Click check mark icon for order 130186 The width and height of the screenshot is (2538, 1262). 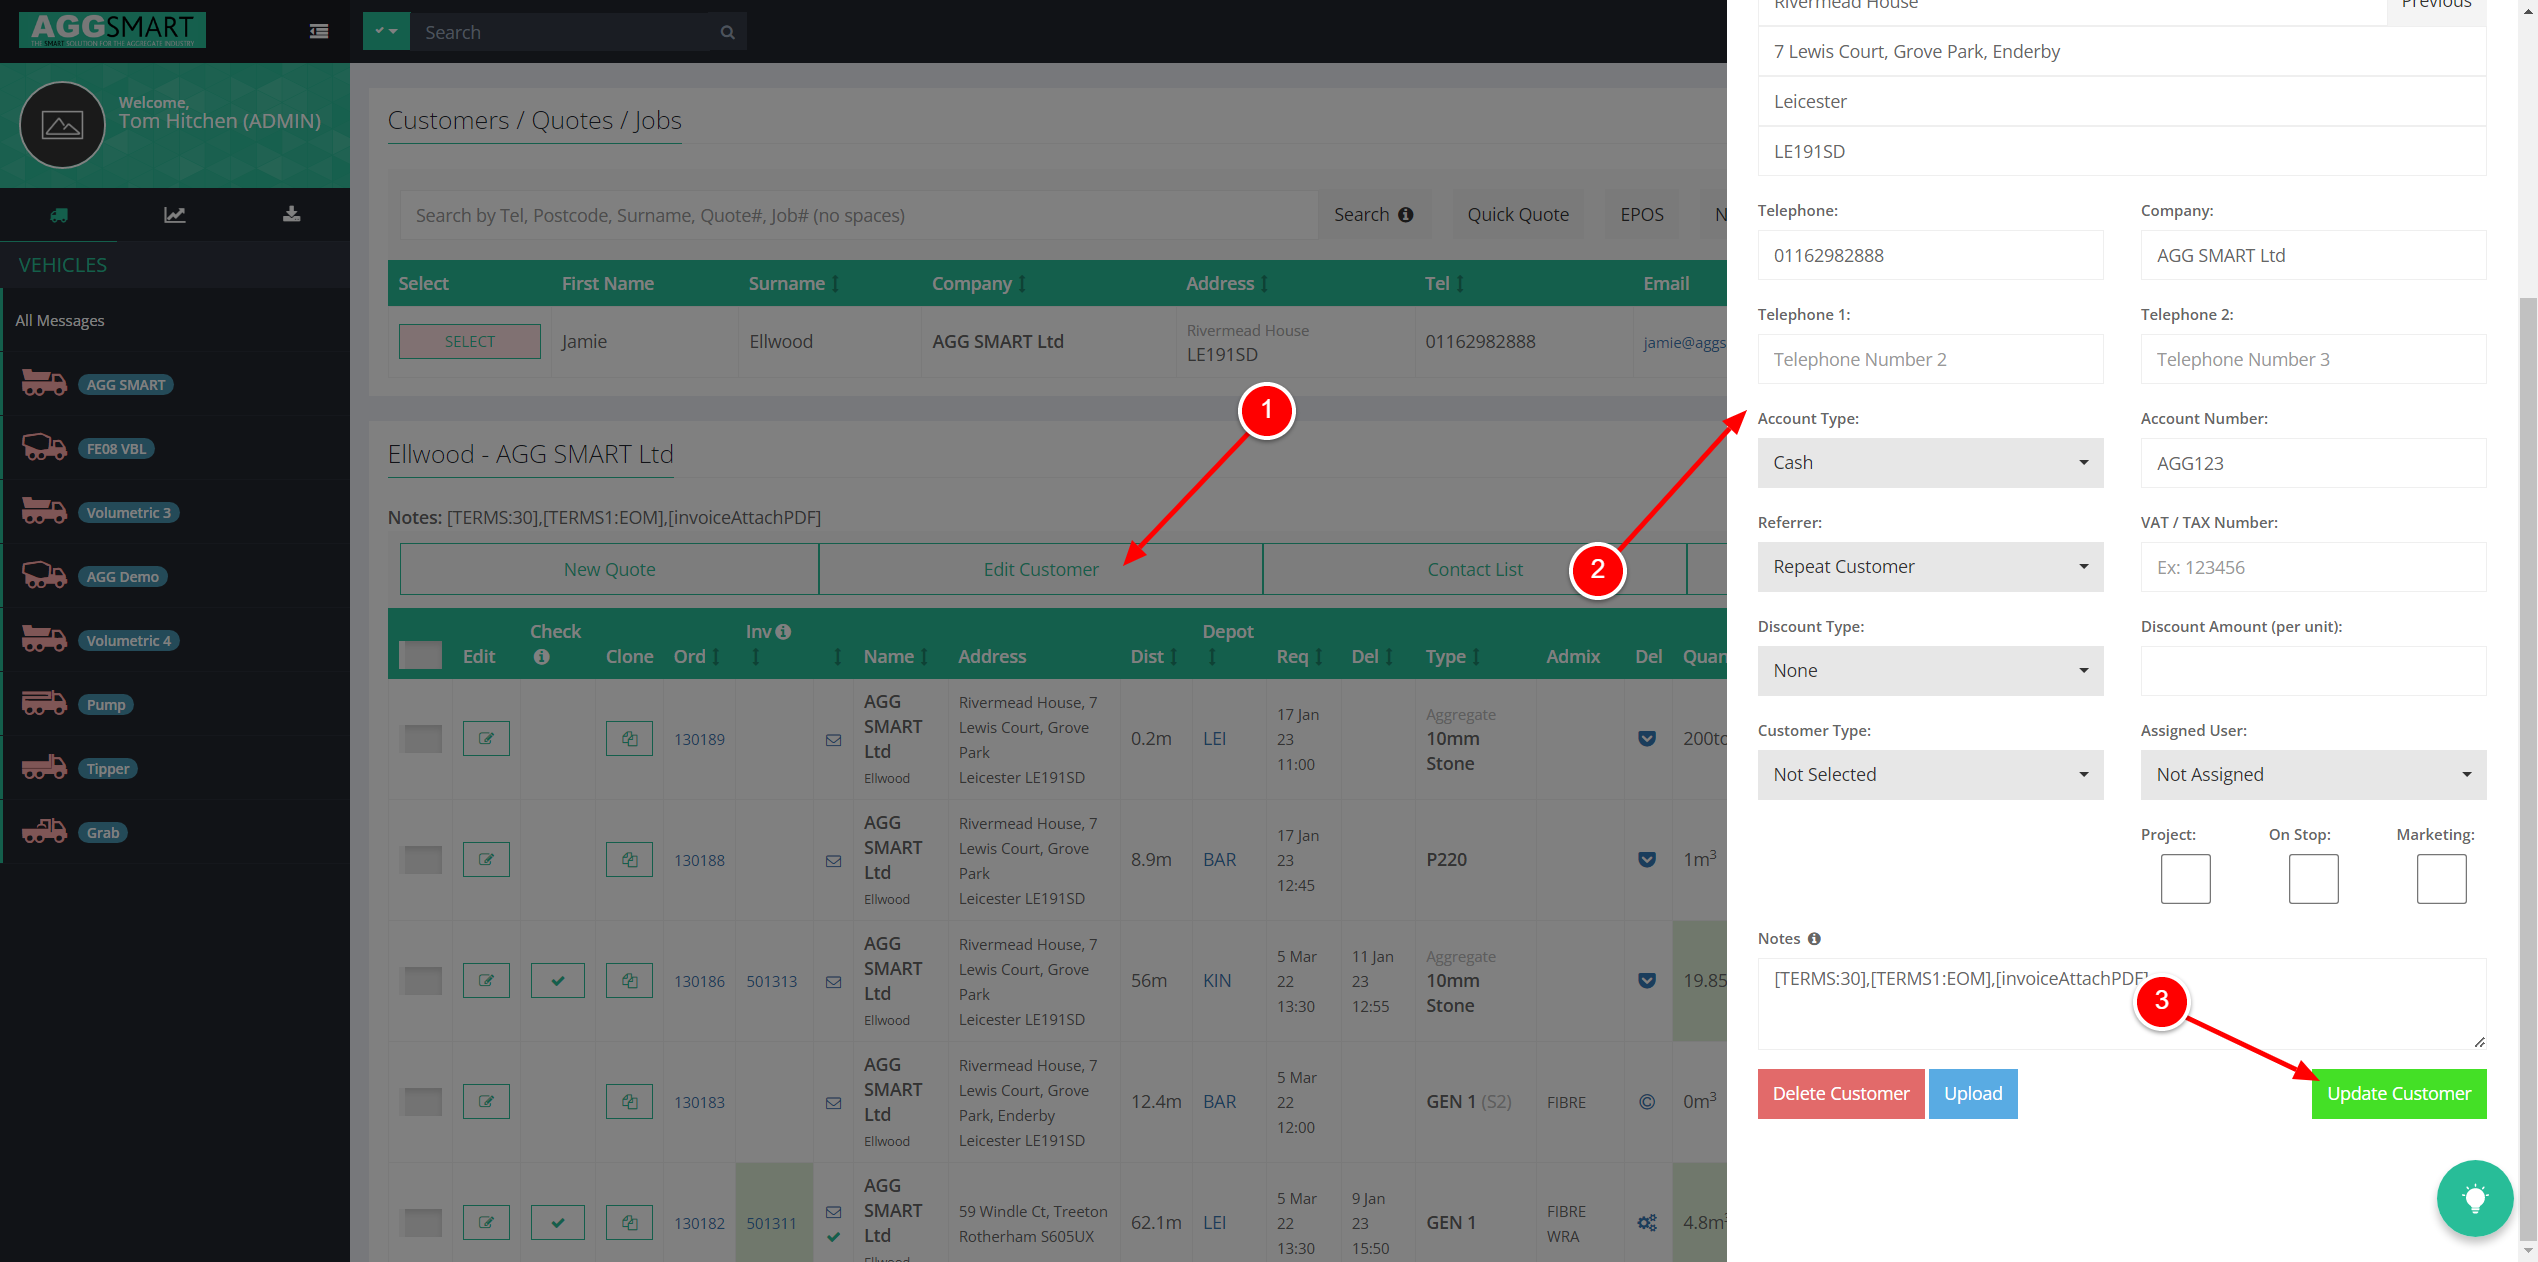[x=558, y=980]
